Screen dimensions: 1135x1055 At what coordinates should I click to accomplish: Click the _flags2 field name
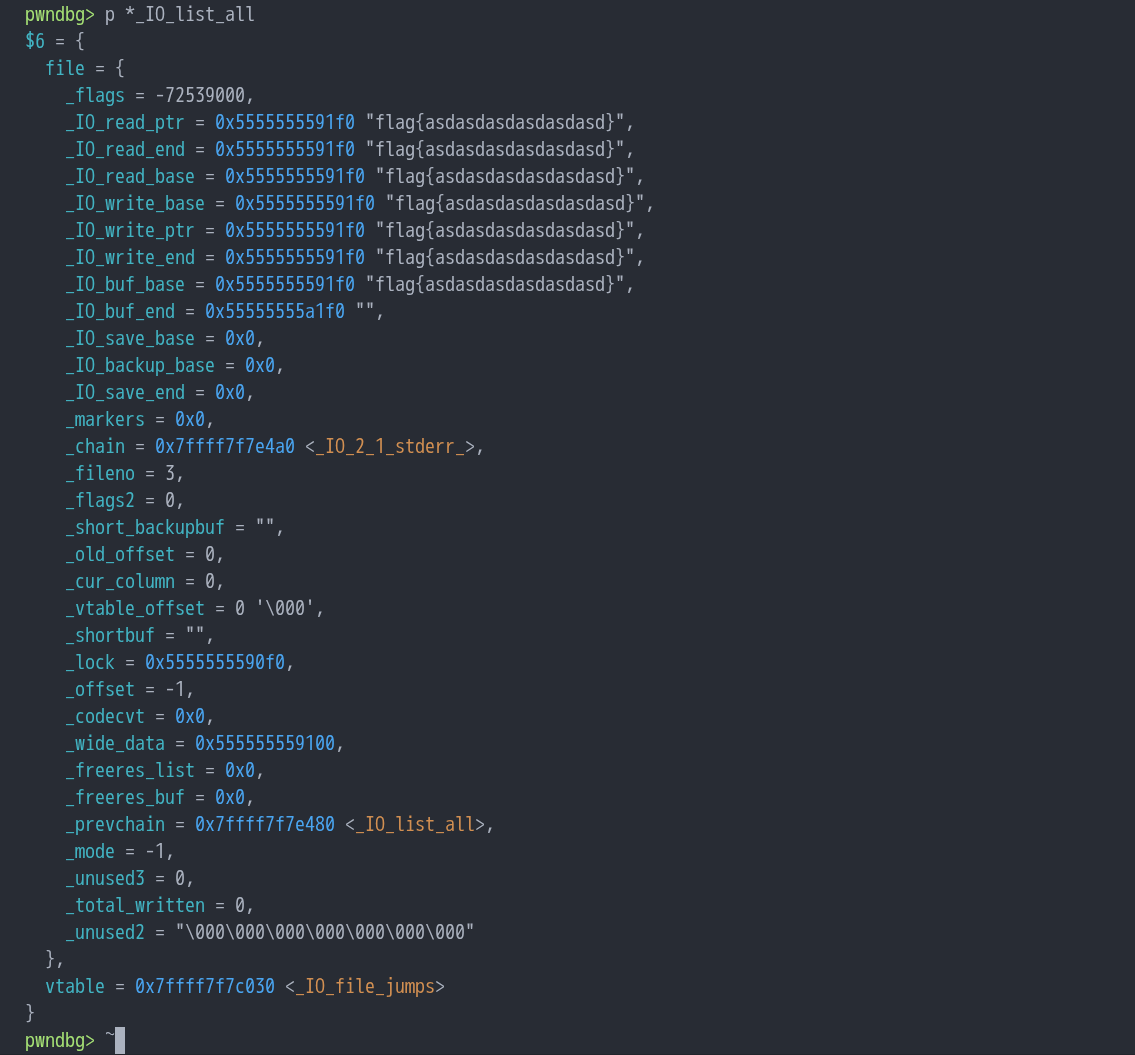(x=100, y=500)
